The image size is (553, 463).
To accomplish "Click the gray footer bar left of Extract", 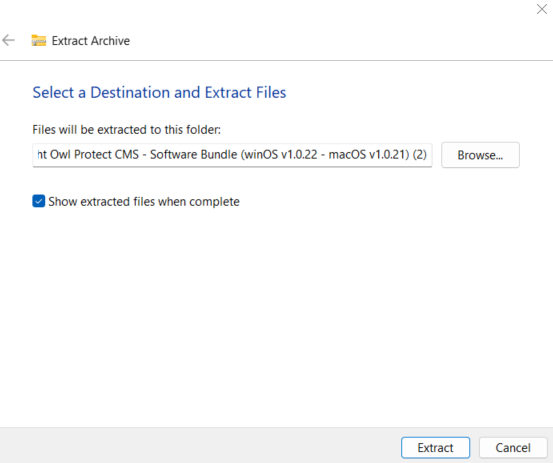I will point(198,446).
